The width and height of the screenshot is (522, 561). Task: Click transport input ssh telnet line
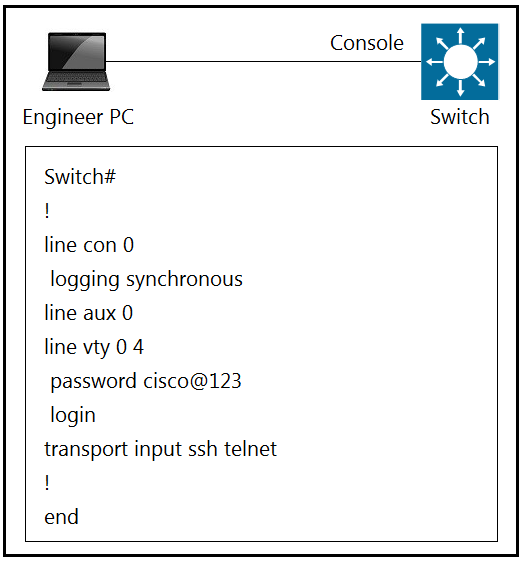point(160,449)
